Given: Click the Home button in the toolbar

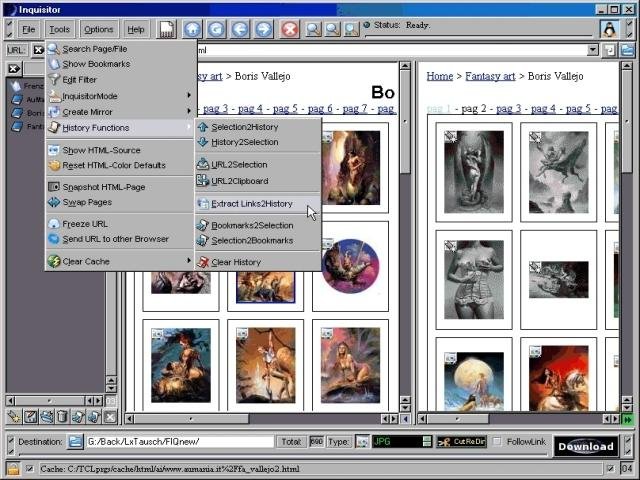Looking at the screenshot, I should (x=192, y=29).
